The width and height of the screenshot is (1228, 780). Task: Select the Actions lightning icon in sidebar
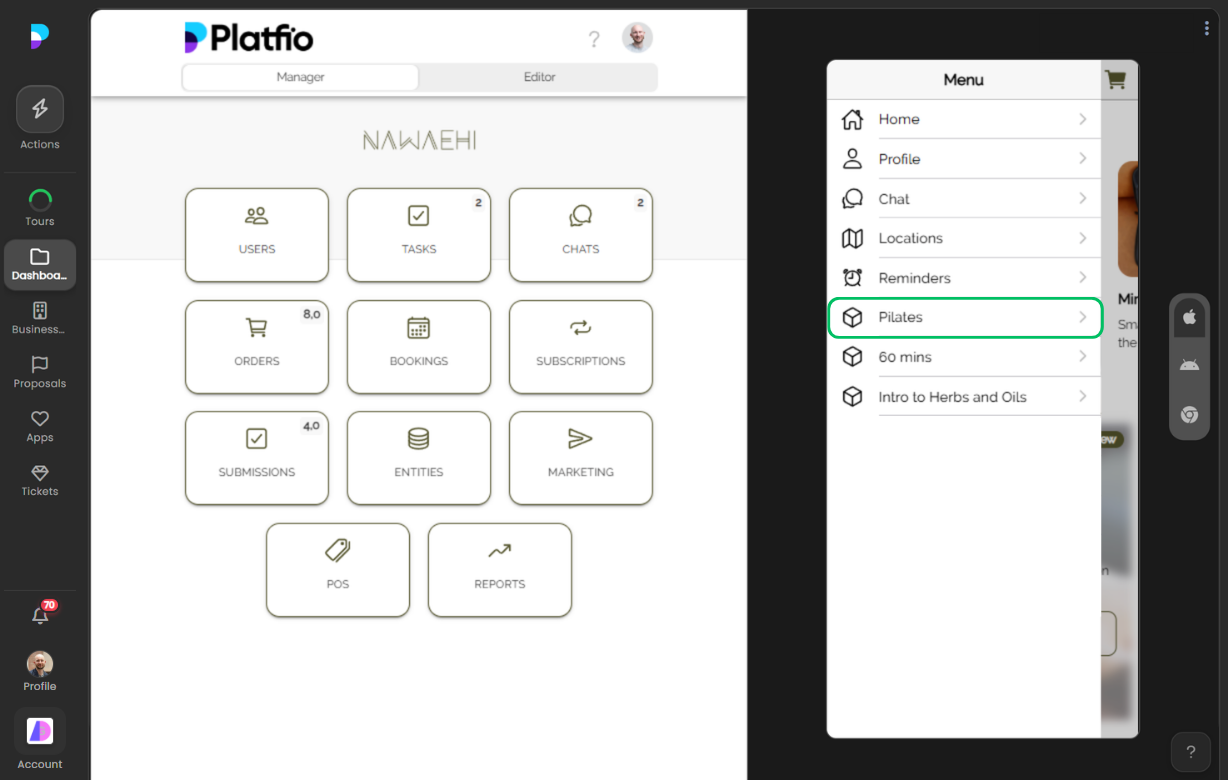[x=40, y=108]
